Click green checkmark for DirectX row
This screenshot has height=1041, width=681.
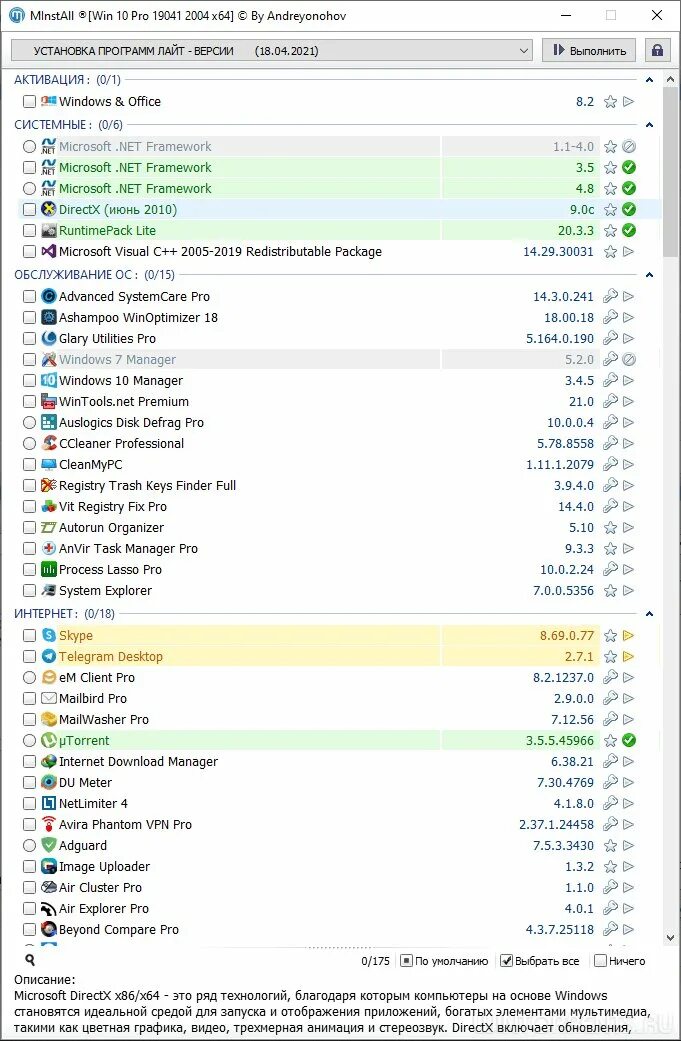[x=629, y=209]
